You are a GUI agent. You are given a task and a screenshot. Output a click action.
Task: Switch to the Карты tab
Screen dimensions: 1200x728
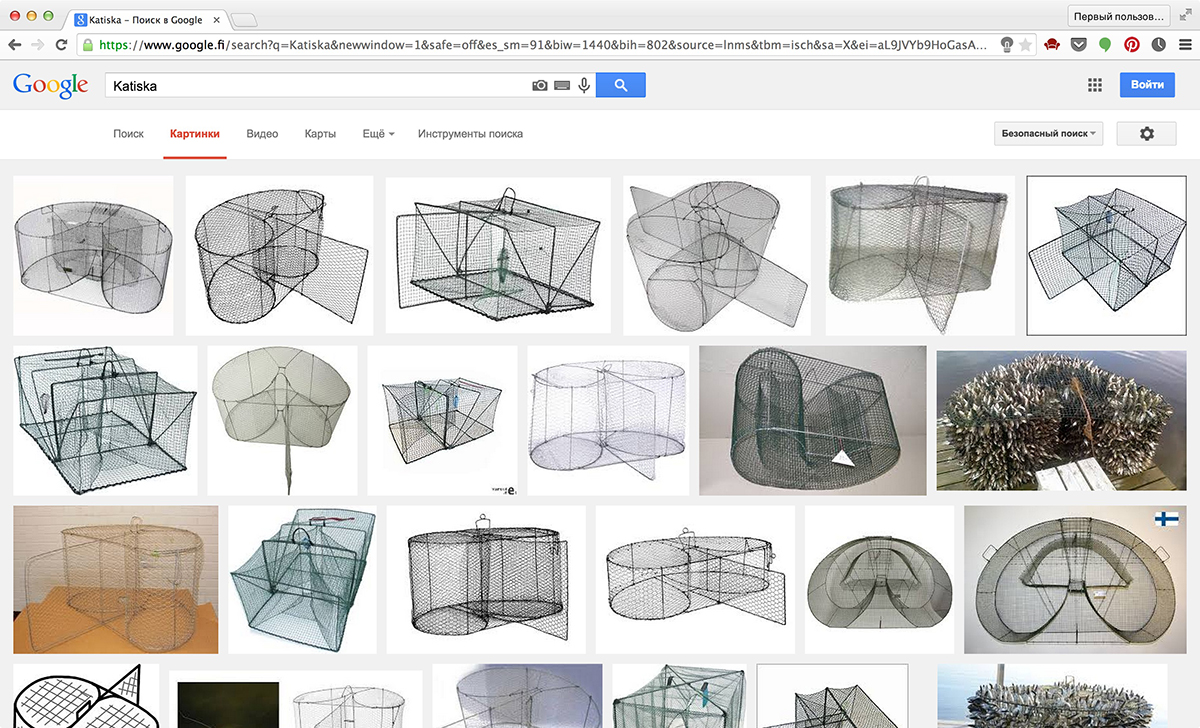pos(320,134)
